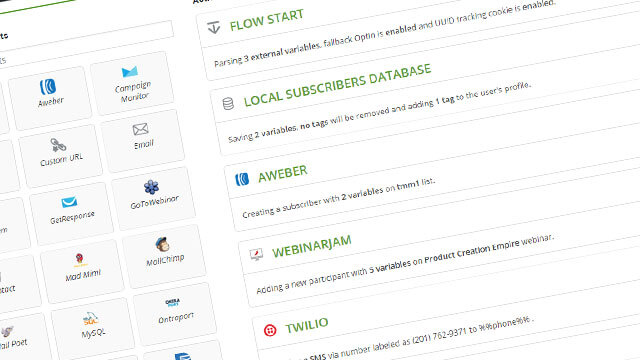Image resolution: width=640 pixels, height=360 pixels.
Task: Pick the Mad Mimi integration tile
Action: coord(82,271)
